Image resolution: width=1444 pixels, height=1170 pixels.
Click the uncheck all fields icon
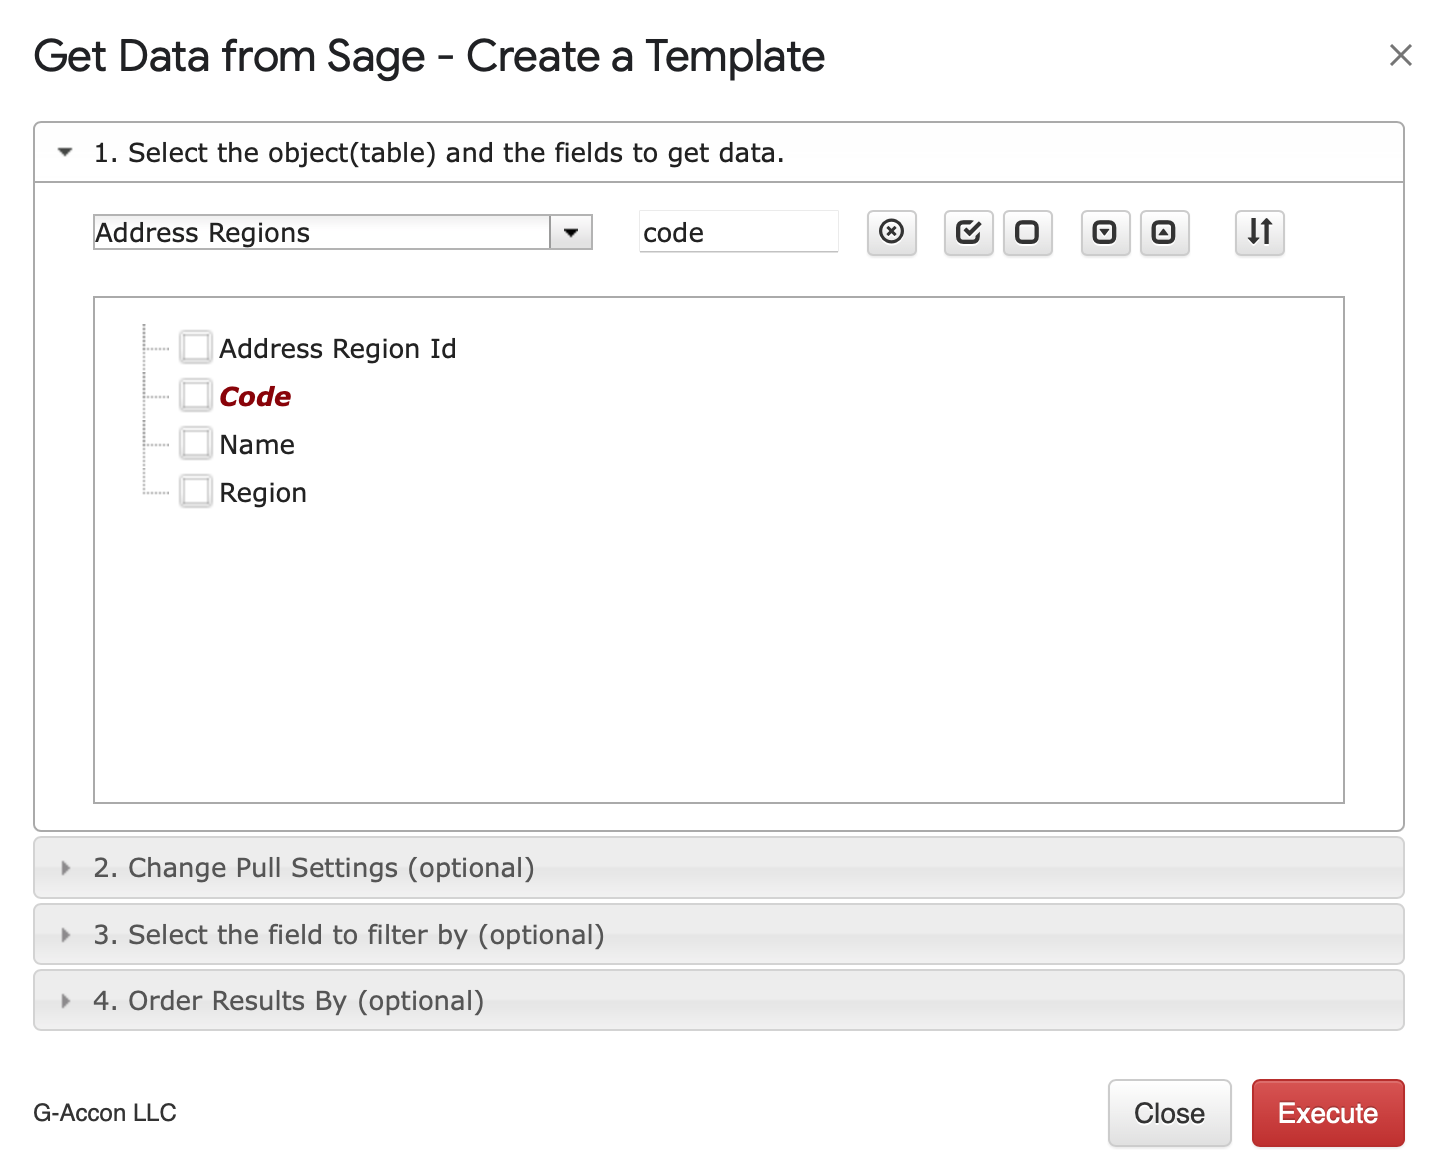[1027, 233]
